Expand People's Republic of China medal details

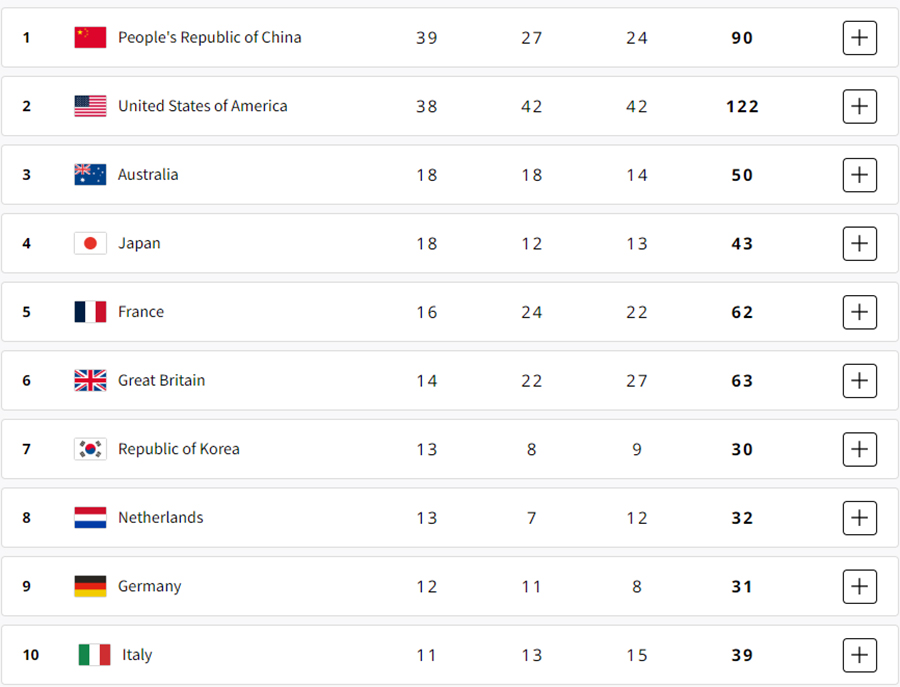(859, 38)
